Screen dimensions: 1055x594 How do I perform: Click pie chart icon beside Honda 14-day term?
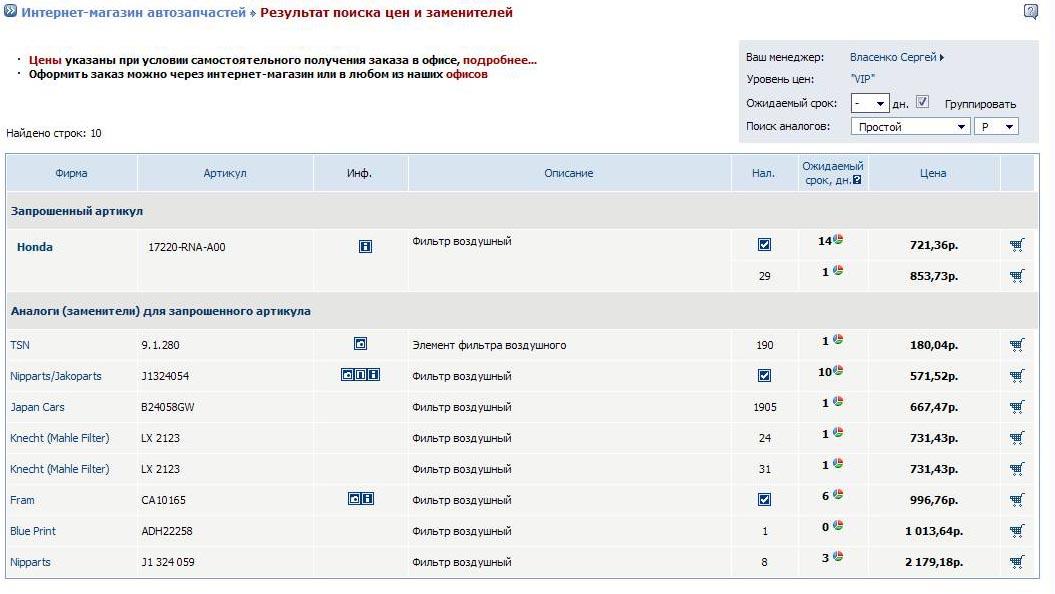point(838,239)
